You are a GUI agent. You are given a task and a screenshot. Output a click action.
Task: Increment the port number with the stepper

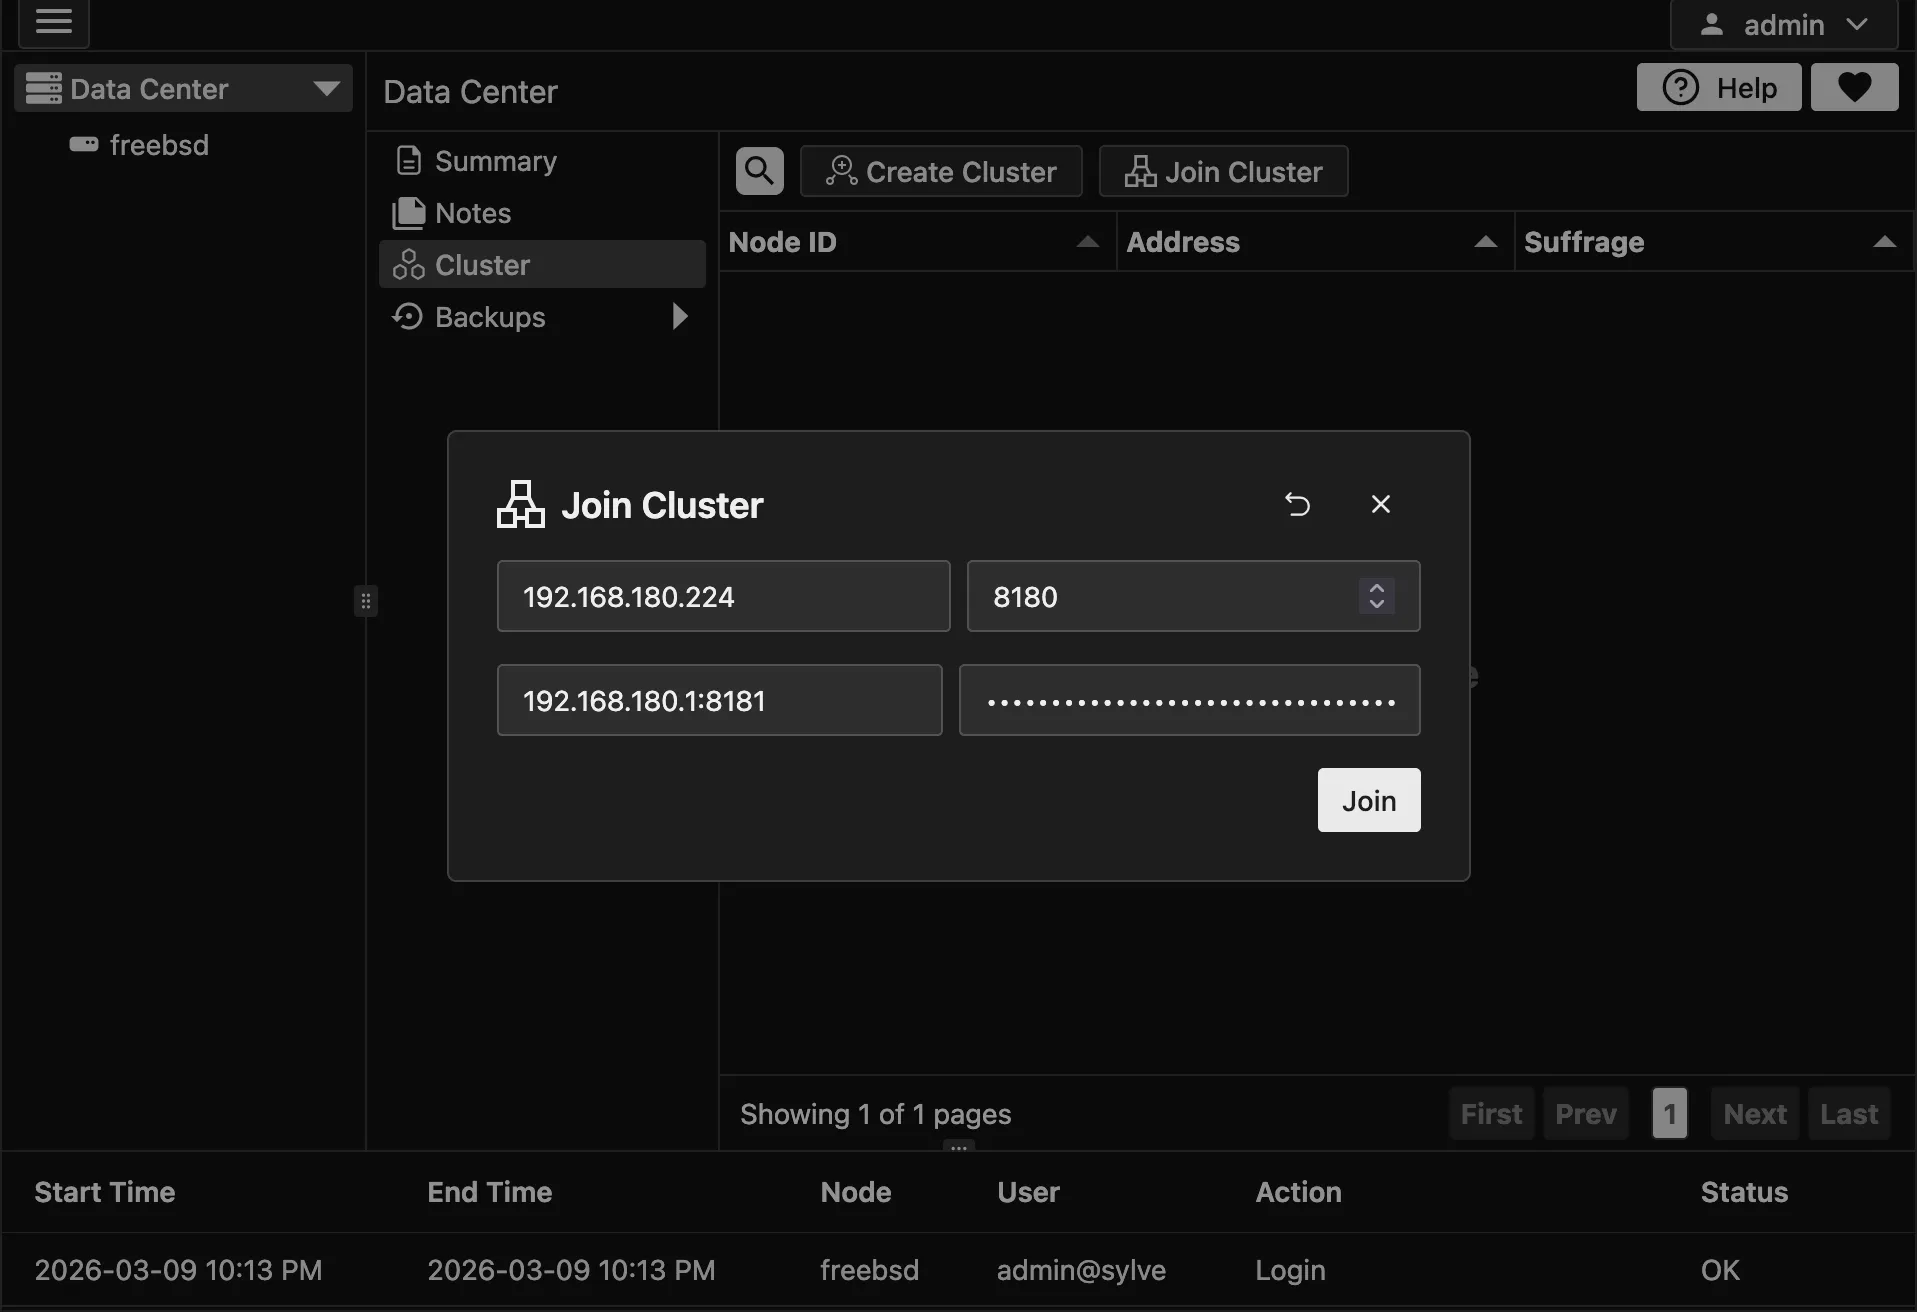point(1376,588)
